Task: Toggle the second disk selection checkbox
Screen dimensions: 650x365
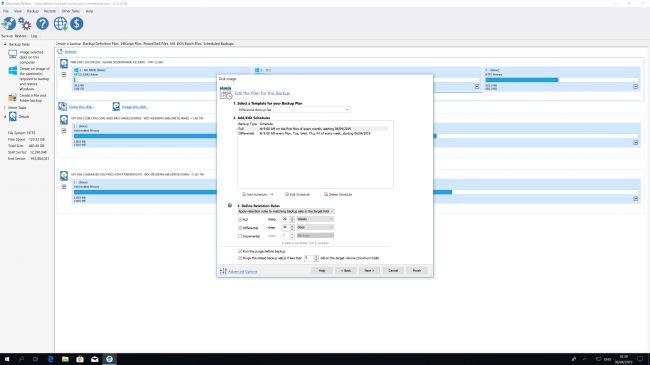Action: coord(64,131)
